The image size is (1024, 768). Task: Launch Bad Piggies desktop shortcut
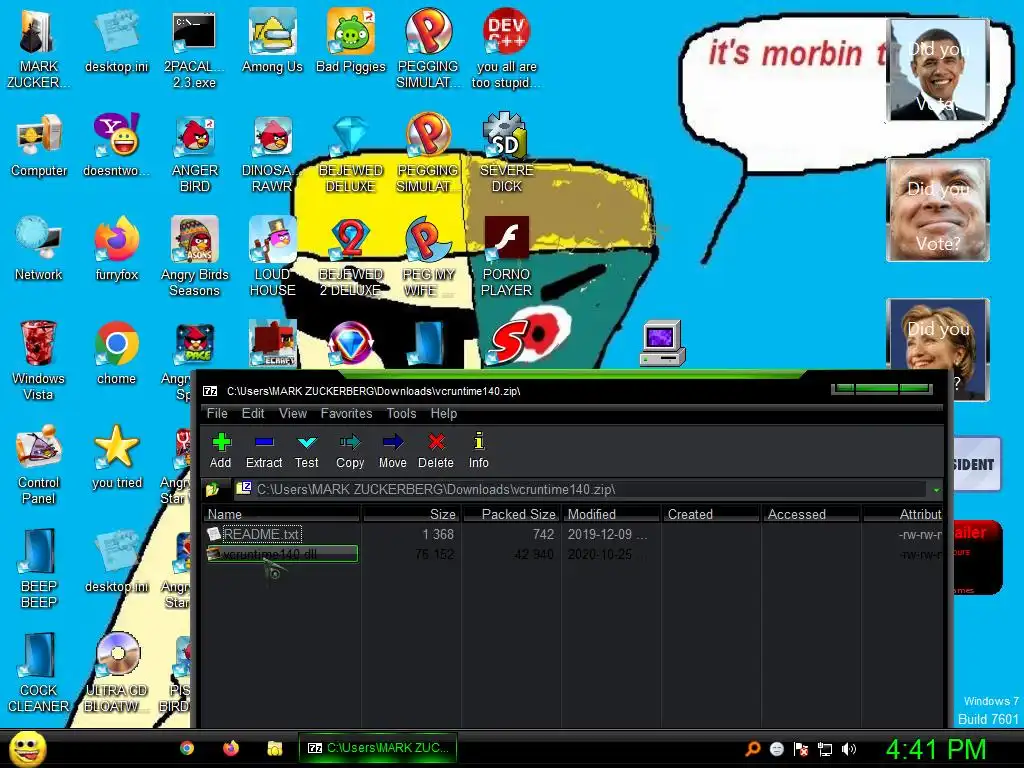pyautogui.click(x=351, y=41)
